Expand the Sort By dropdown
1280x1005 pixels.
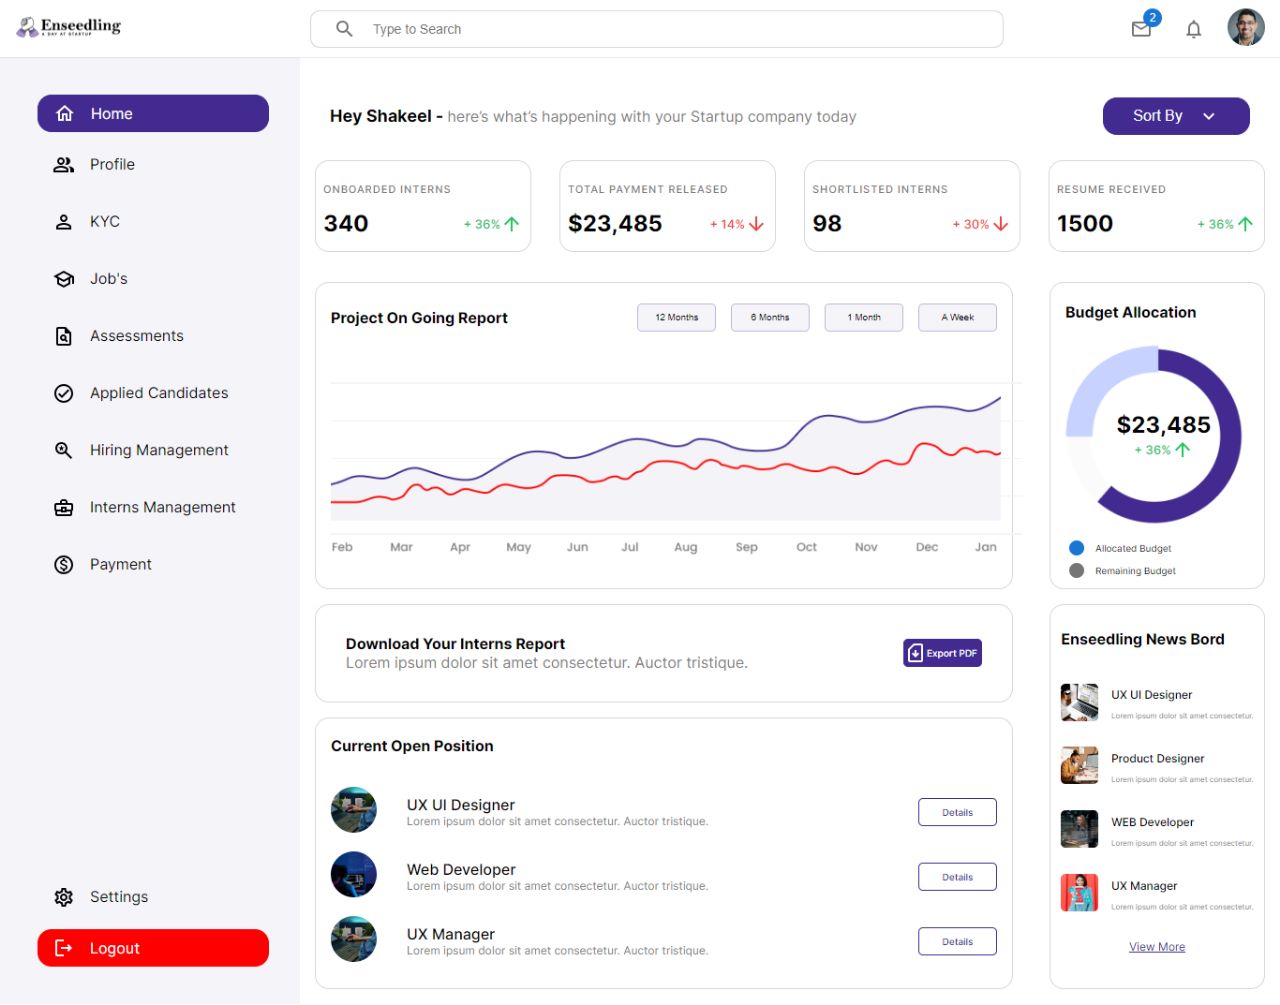[1176, 116]
